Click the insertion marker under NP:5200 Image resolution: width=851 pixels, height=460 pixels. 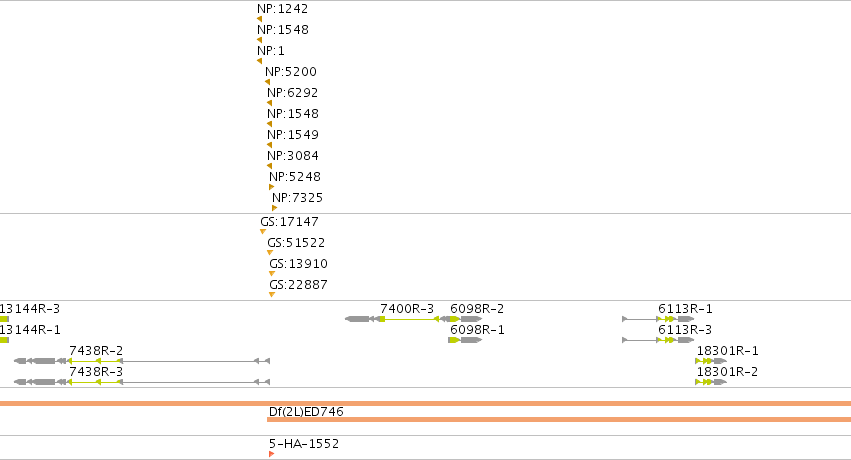coord(267,82)
